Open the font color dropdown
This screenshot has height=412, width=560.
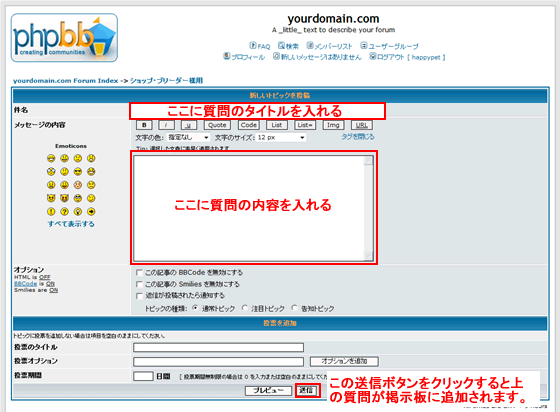(189, 137)
